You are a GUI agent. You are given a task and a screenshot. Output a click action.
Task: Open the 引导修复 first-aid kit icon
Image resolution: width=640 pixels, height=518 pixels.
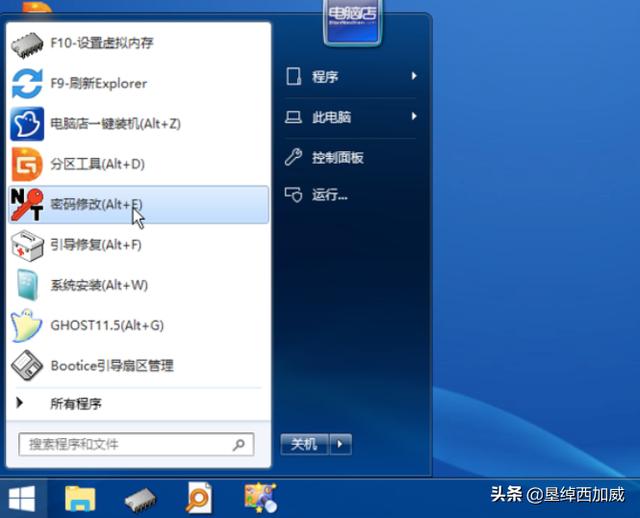pyautogui.click(x=27, y=245)
